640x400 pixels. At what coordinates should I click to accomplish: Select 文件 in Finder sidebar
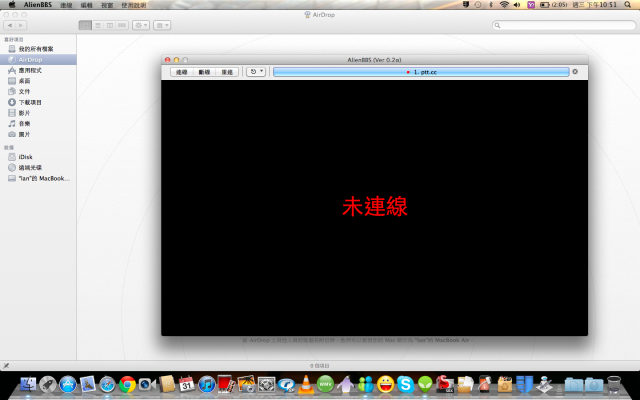coord(38,91)
